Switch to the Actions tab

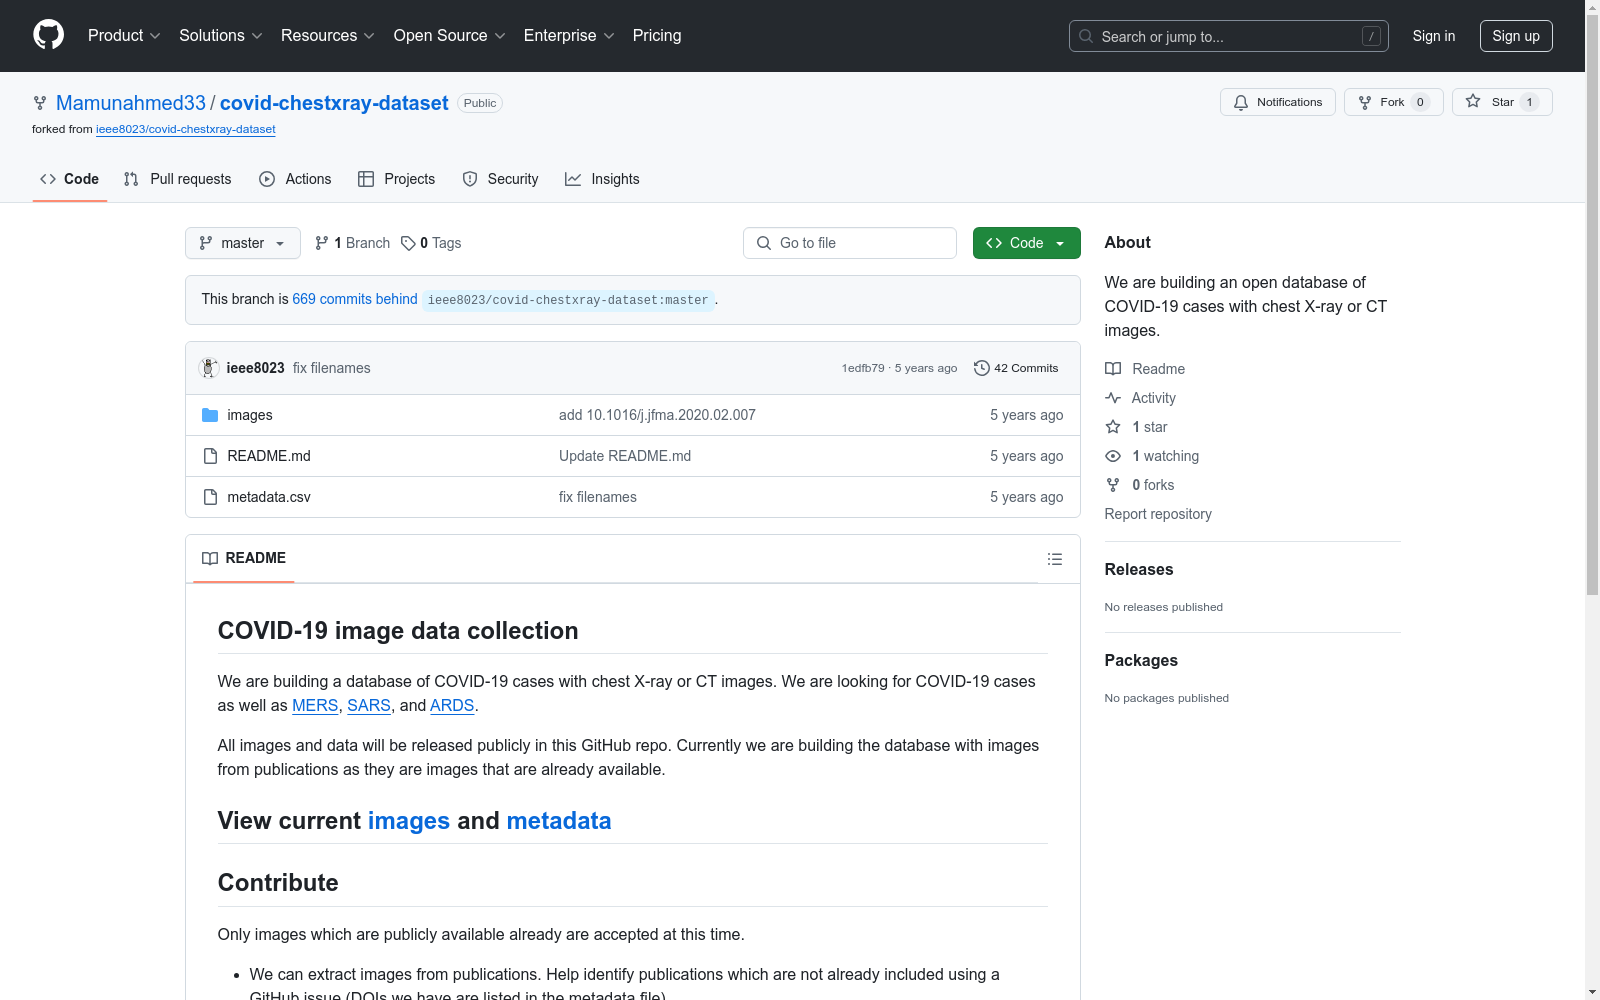(295, 179)
